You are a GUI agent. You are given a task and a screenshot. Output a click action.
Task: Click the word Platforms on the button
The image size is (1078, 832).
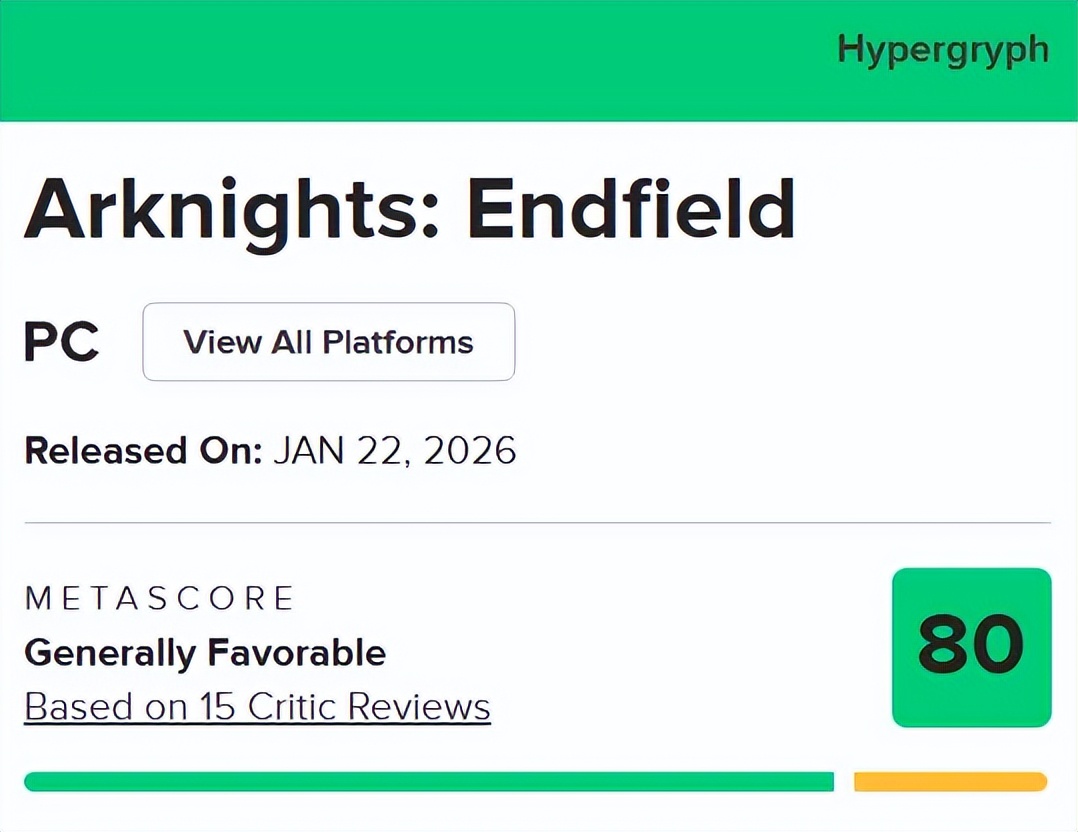[x=397, y=342]
